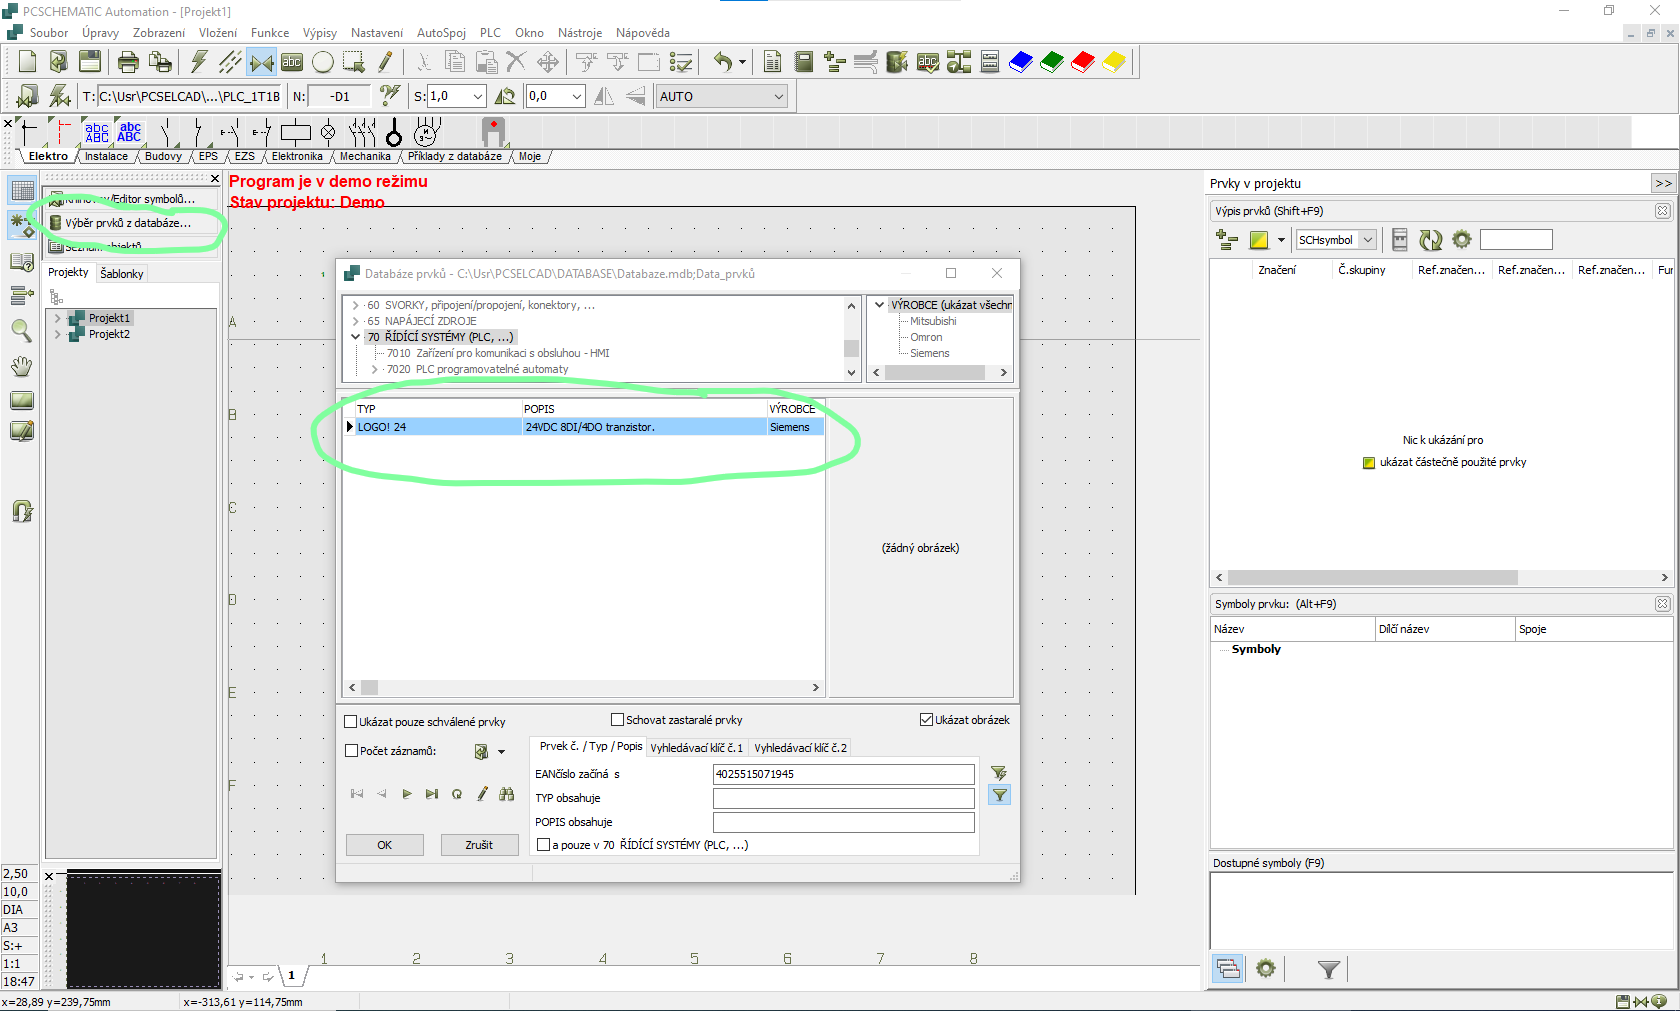Open the SCHsymbol dropdown
1680x1011 pixels.
[1367, 240]
